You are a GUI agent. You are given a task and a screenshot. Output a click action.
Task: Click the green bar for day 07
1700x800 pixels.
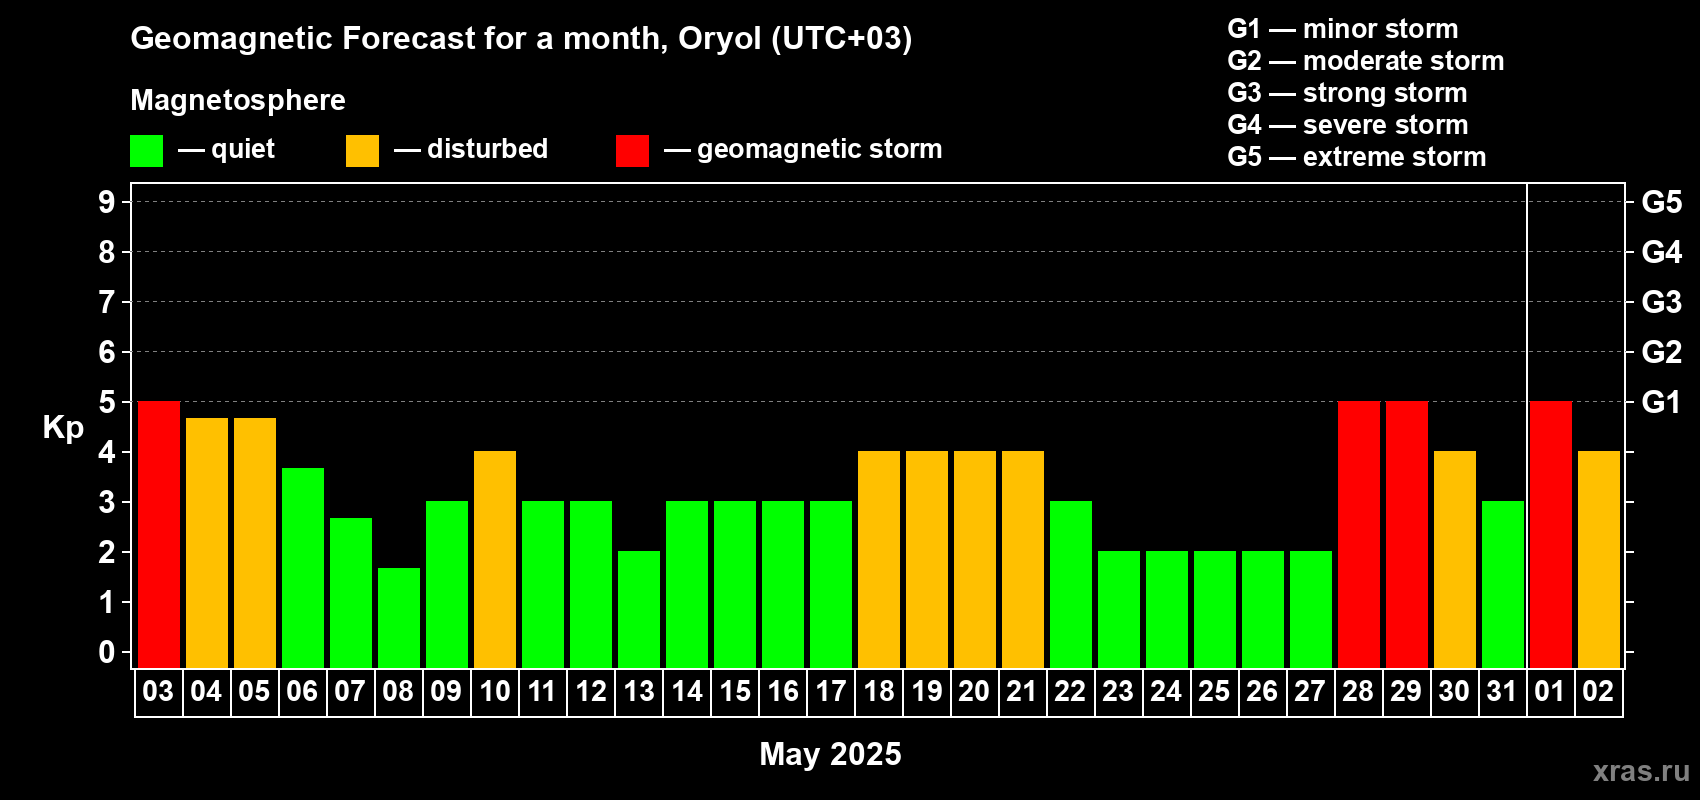tap(351, 593)
